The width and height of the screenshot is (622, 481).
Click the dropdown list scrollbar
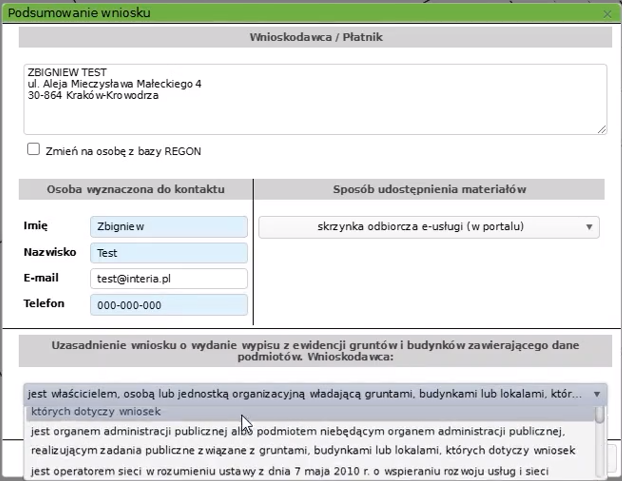pos(600,440)
